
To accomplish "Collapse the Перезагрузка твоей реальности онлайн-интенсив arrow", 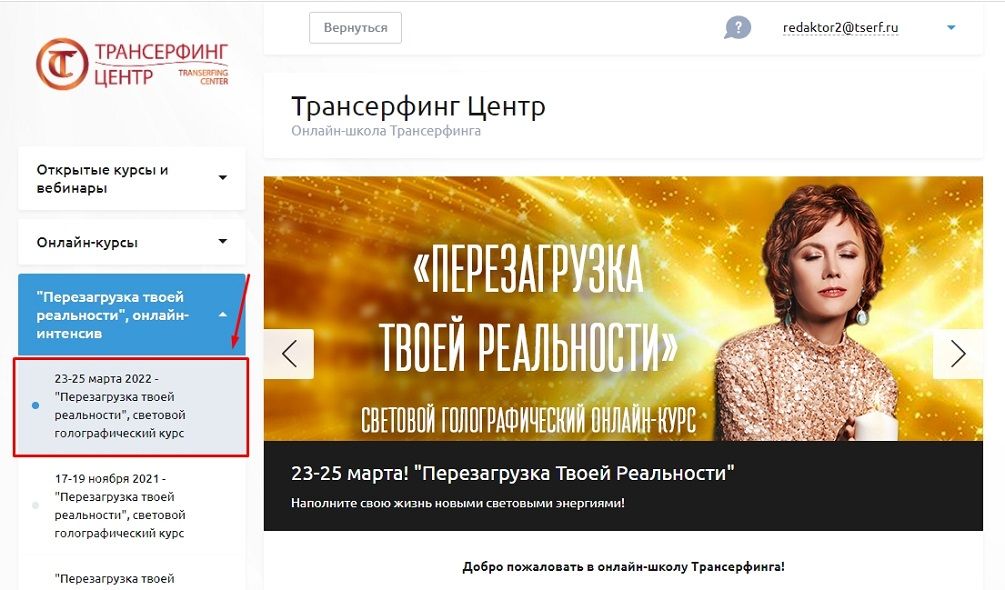I will point(222,315).
